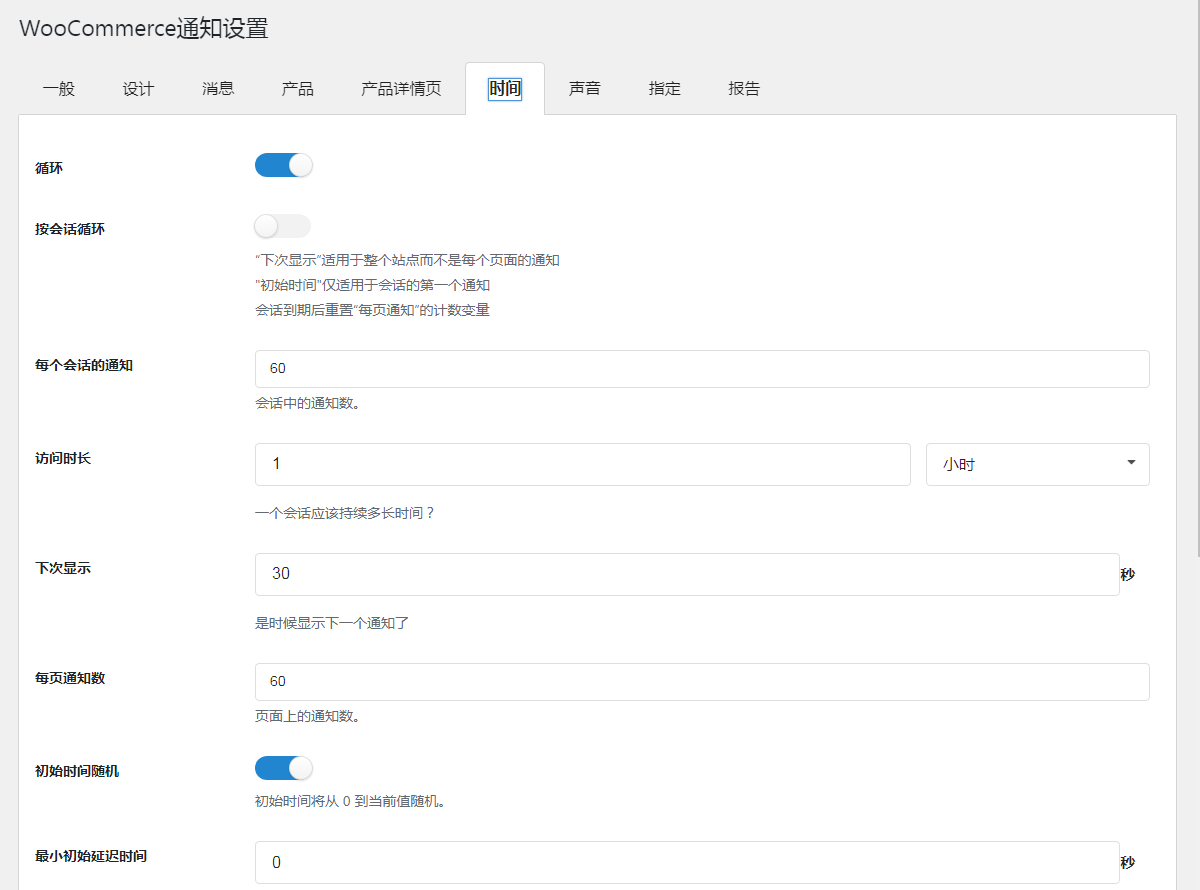
Task: Click the 循环 setting label
Action: pyautogui.click(x=49, y=168)
